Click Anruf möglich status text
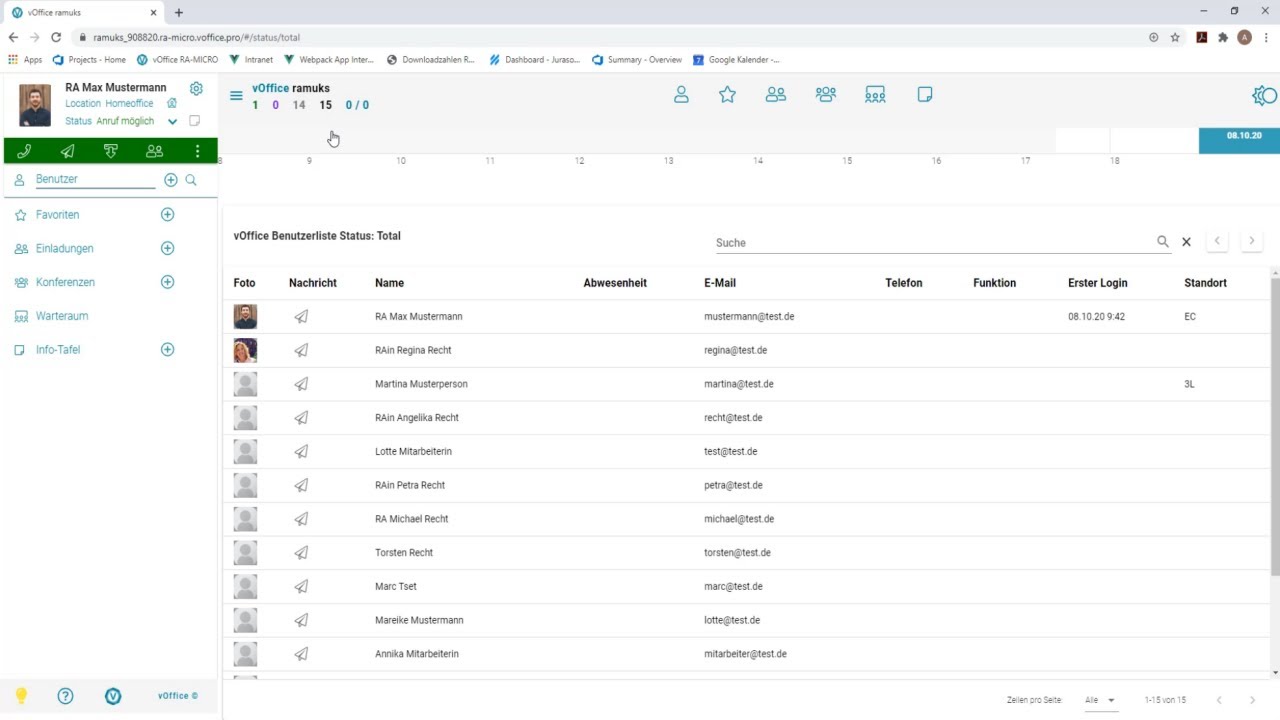The height and width of the screenshot is (720, 1280). pos(125,121)
